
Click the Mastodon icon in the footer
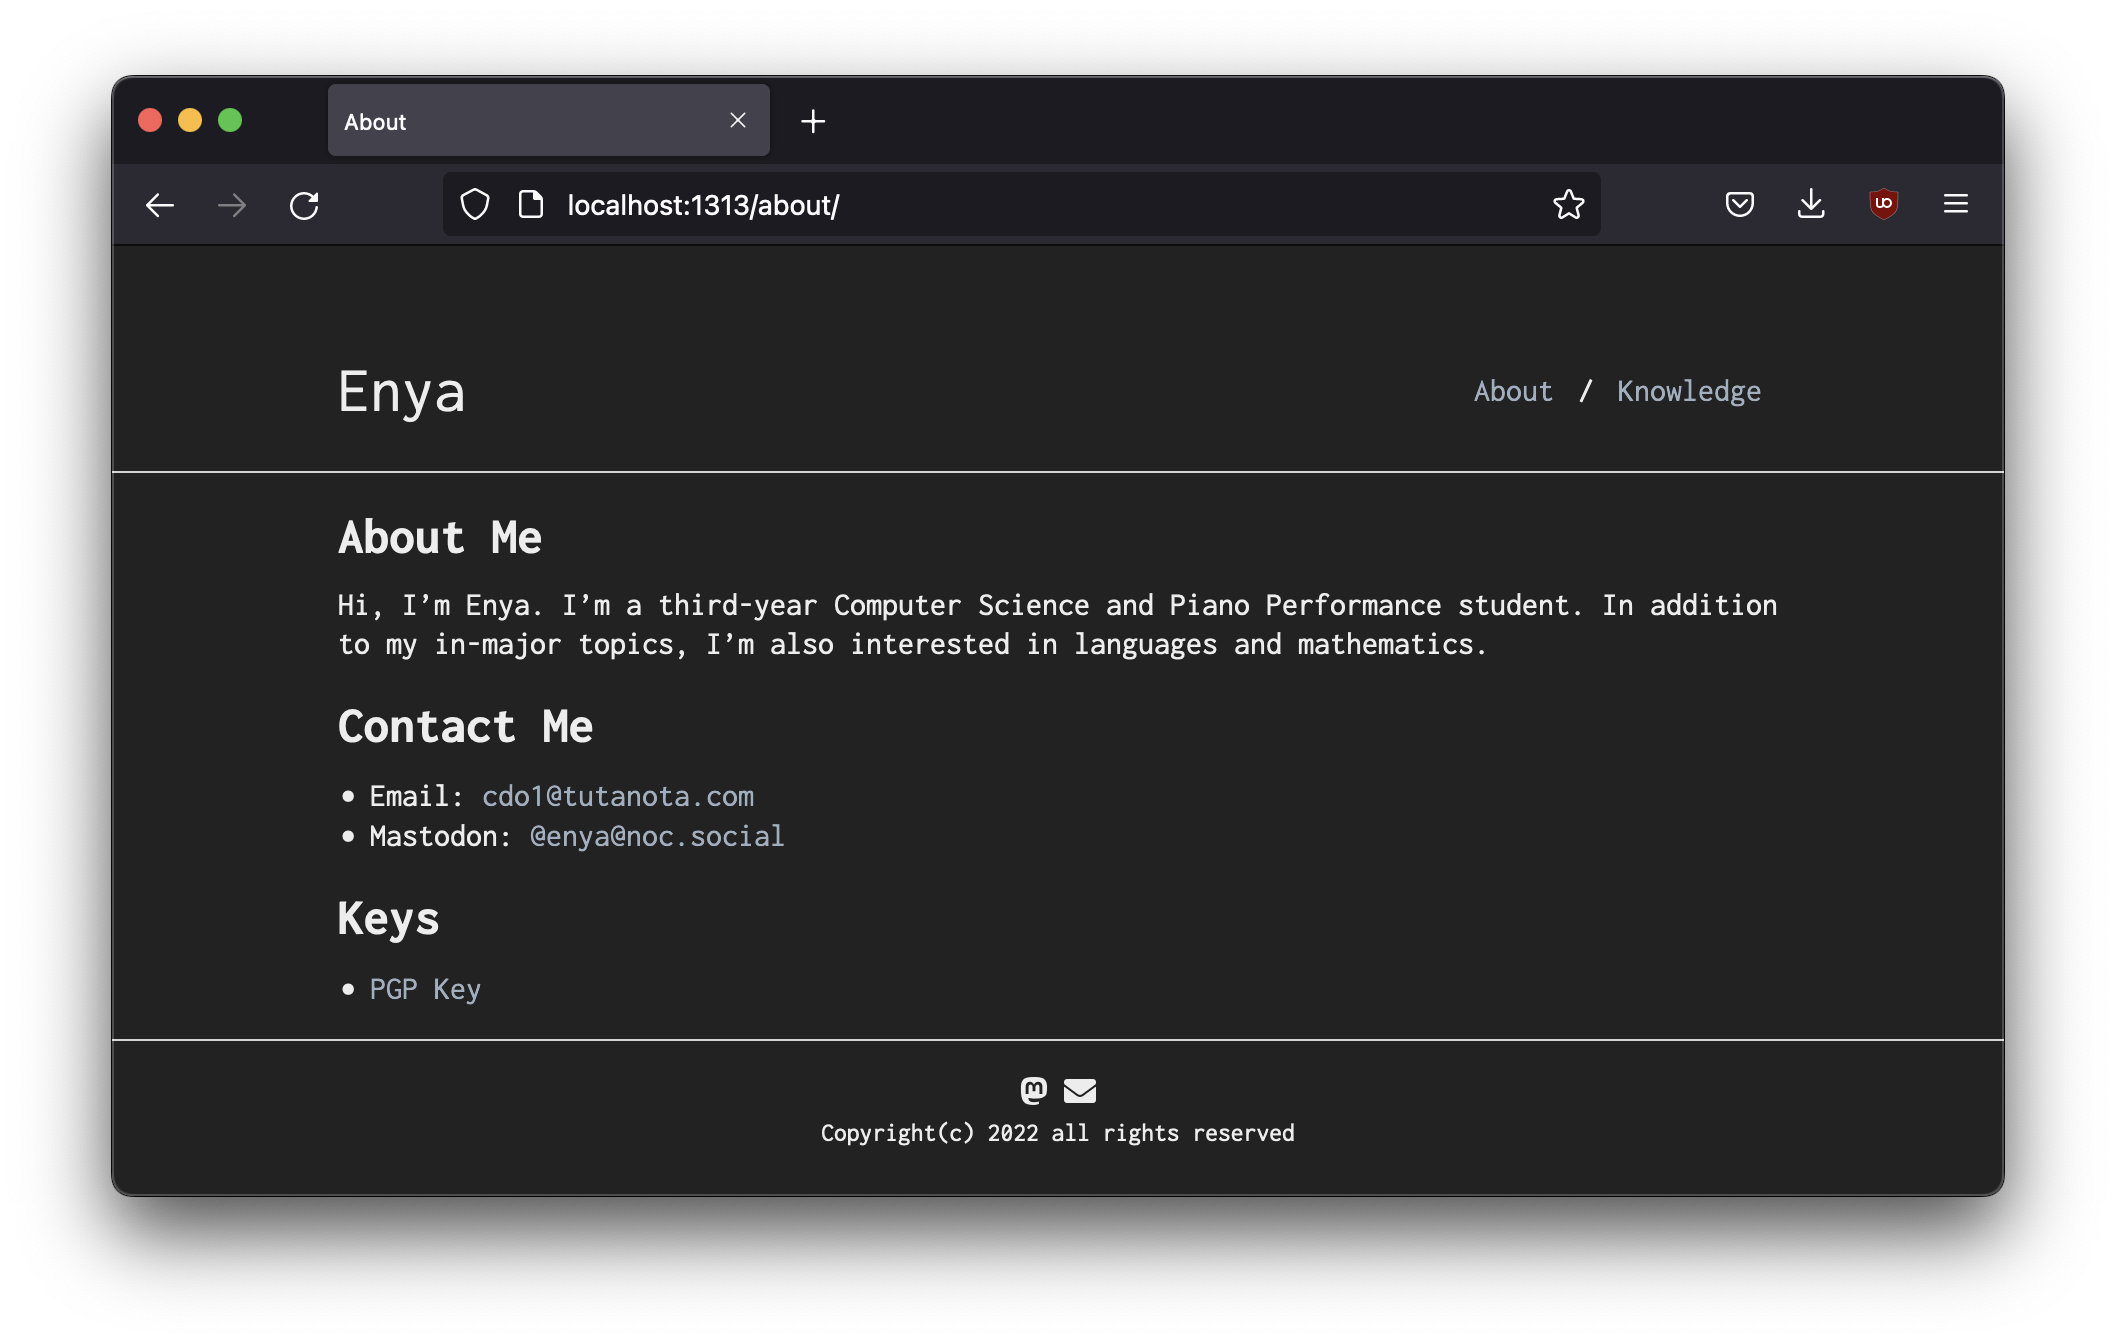1034,1090
